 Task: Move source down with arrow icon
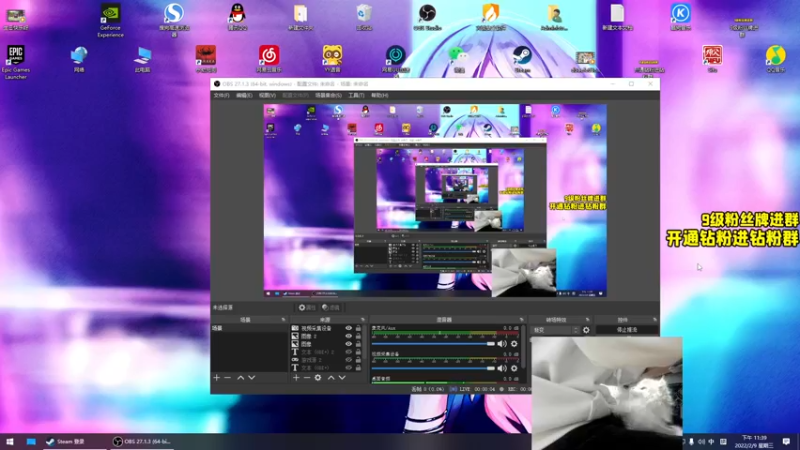[342, 378]
